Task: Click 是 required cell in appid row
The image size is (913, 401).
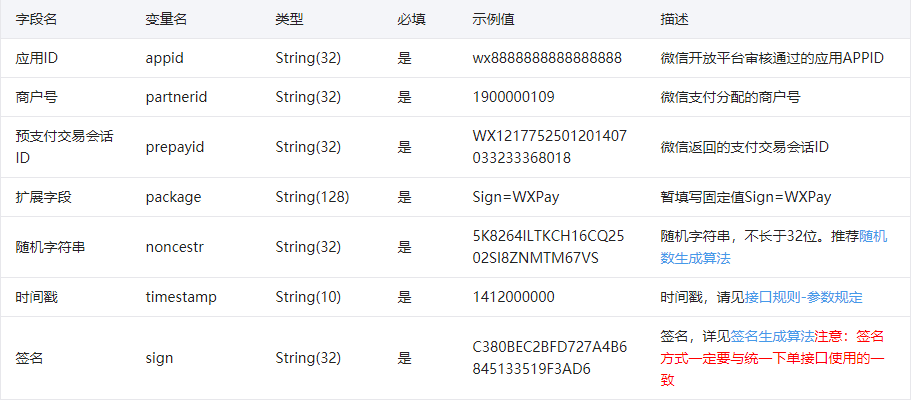Action: point(405,58)
